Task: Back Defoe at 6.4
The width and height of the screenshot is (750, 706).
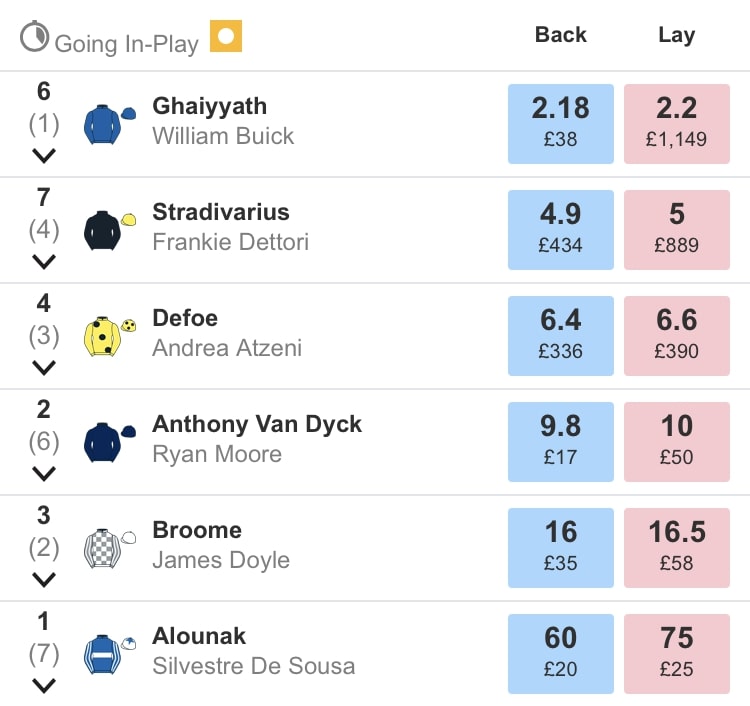Action: pyautogui.click(x=560, y=335)
